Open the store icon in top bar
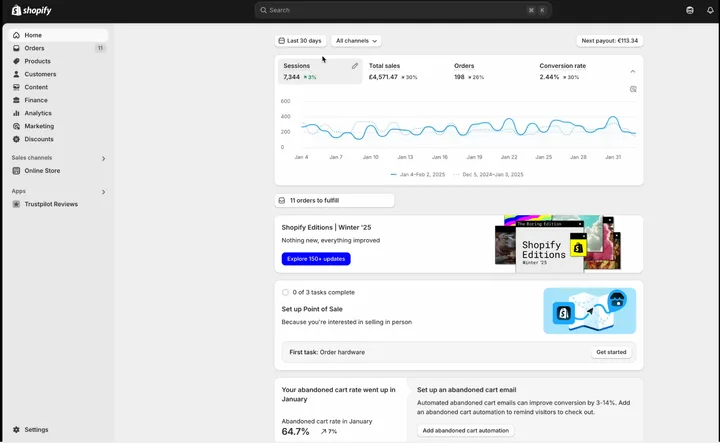Viewport: 720px width, 443px height. click(x=690, y=10)
